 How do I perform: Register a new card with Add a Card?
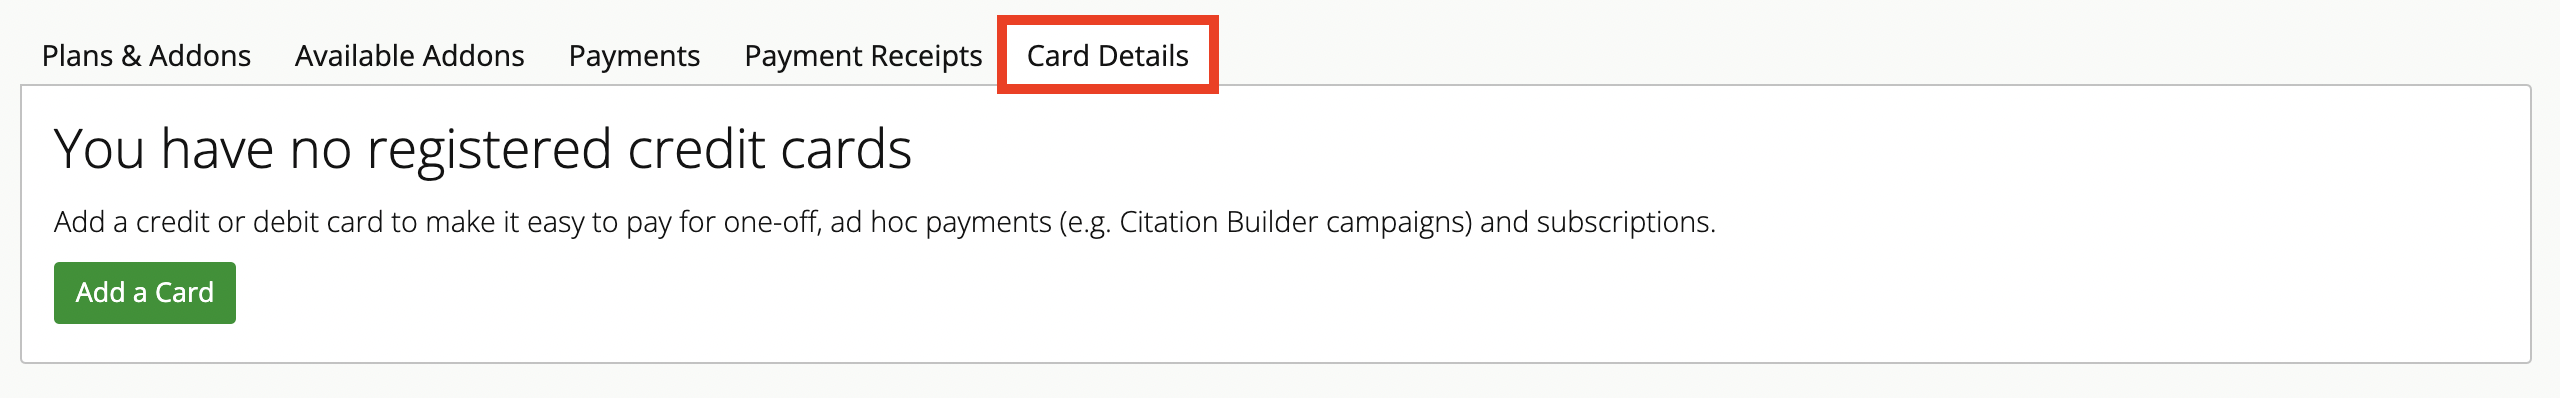[145, 293]
